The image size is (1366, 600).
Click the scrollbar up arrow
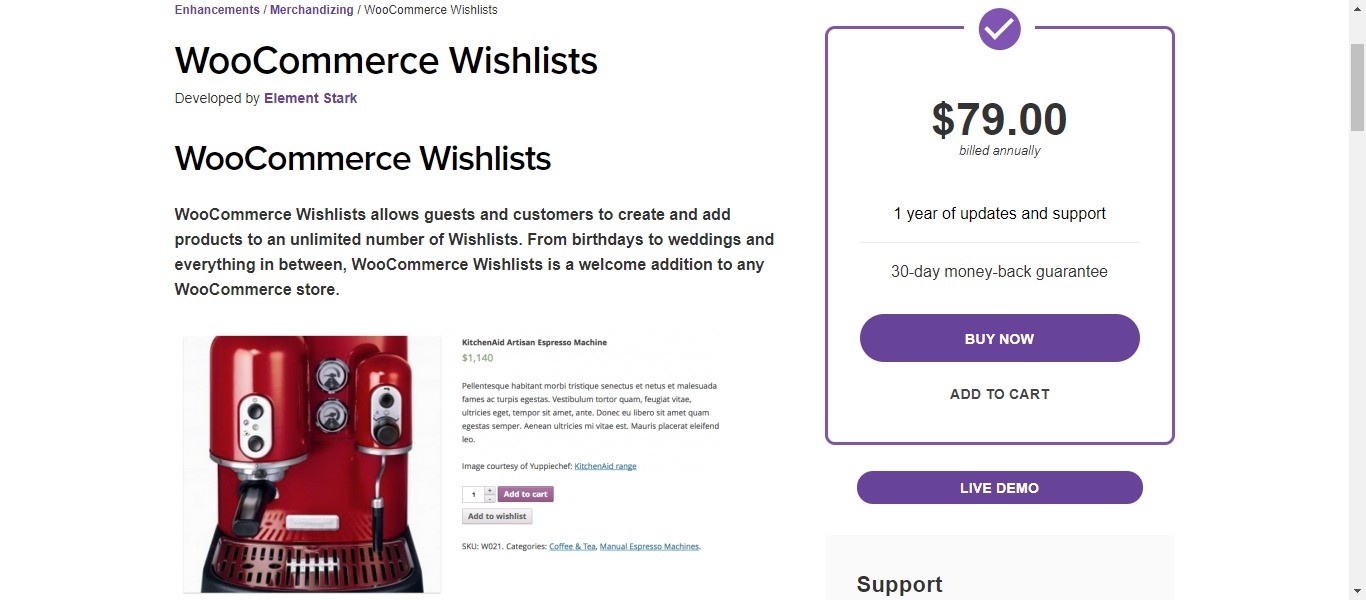1357,8
